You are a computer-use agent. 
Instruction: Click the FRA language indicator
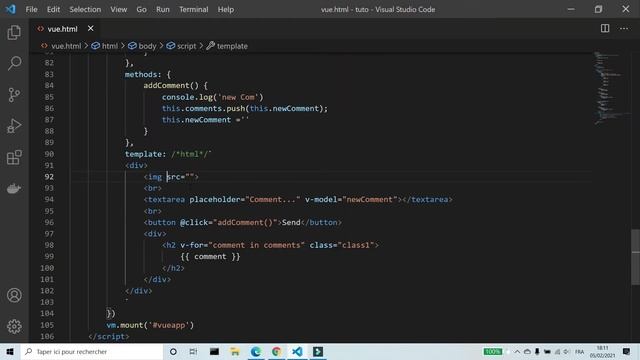click(x=579, y=351)
